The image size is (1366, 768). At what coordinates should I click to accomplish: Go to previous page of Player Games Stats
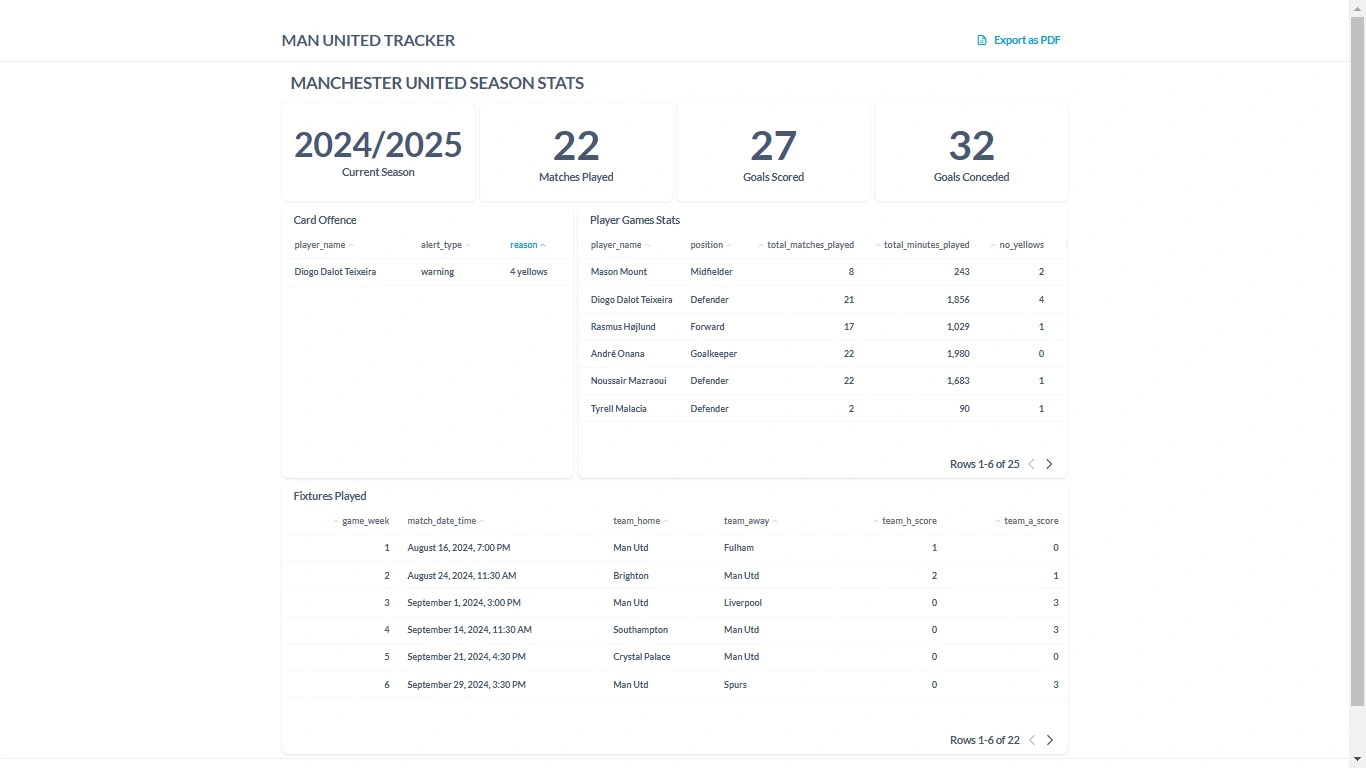(1032, 464)
